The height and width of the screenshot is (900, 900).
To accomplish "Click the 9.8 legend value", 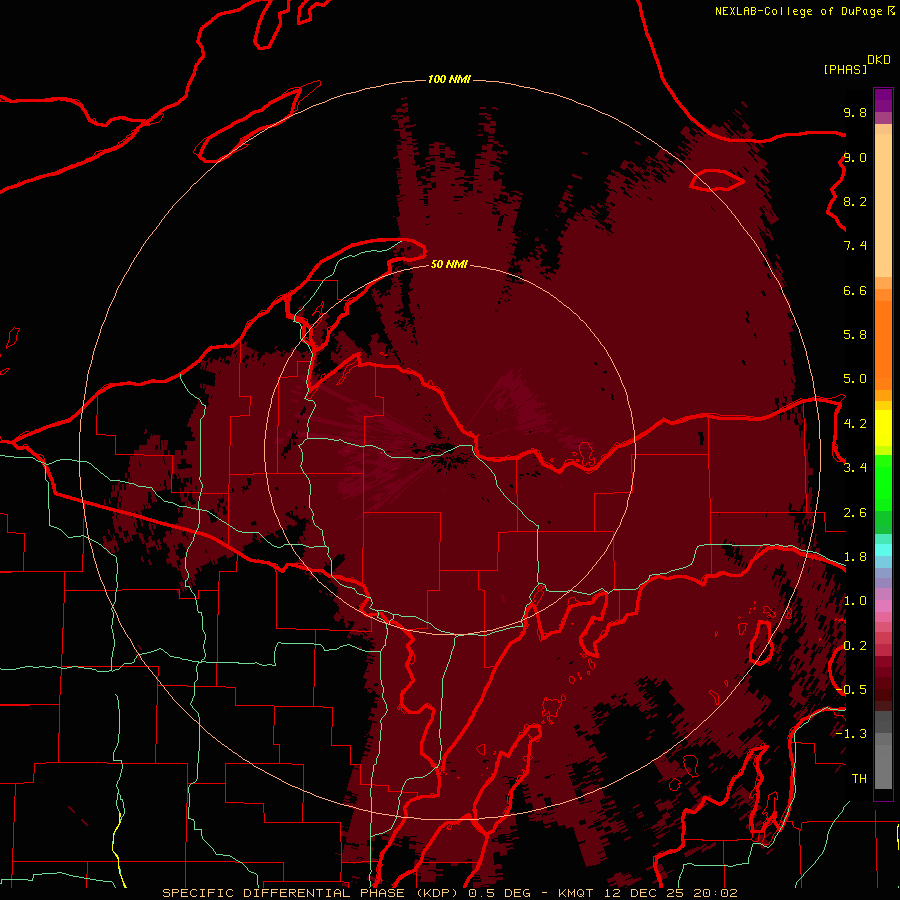I will [855, 112].
